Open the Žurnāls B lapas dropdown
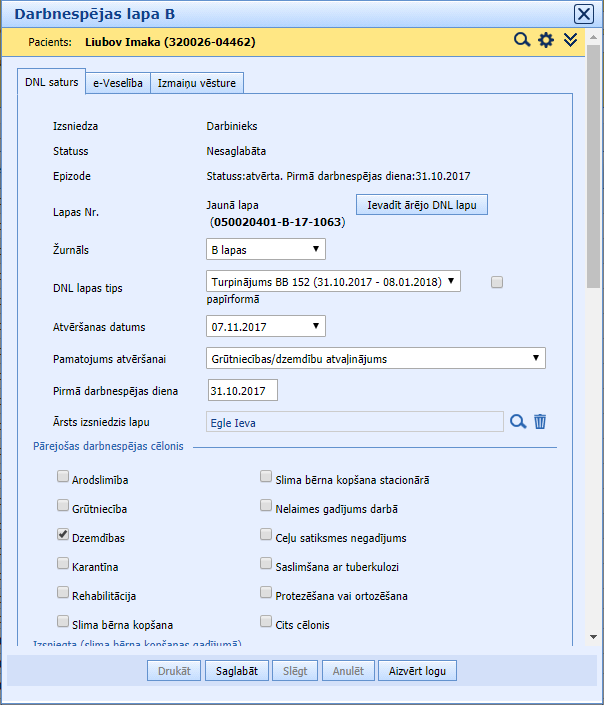 coord(265,248)
